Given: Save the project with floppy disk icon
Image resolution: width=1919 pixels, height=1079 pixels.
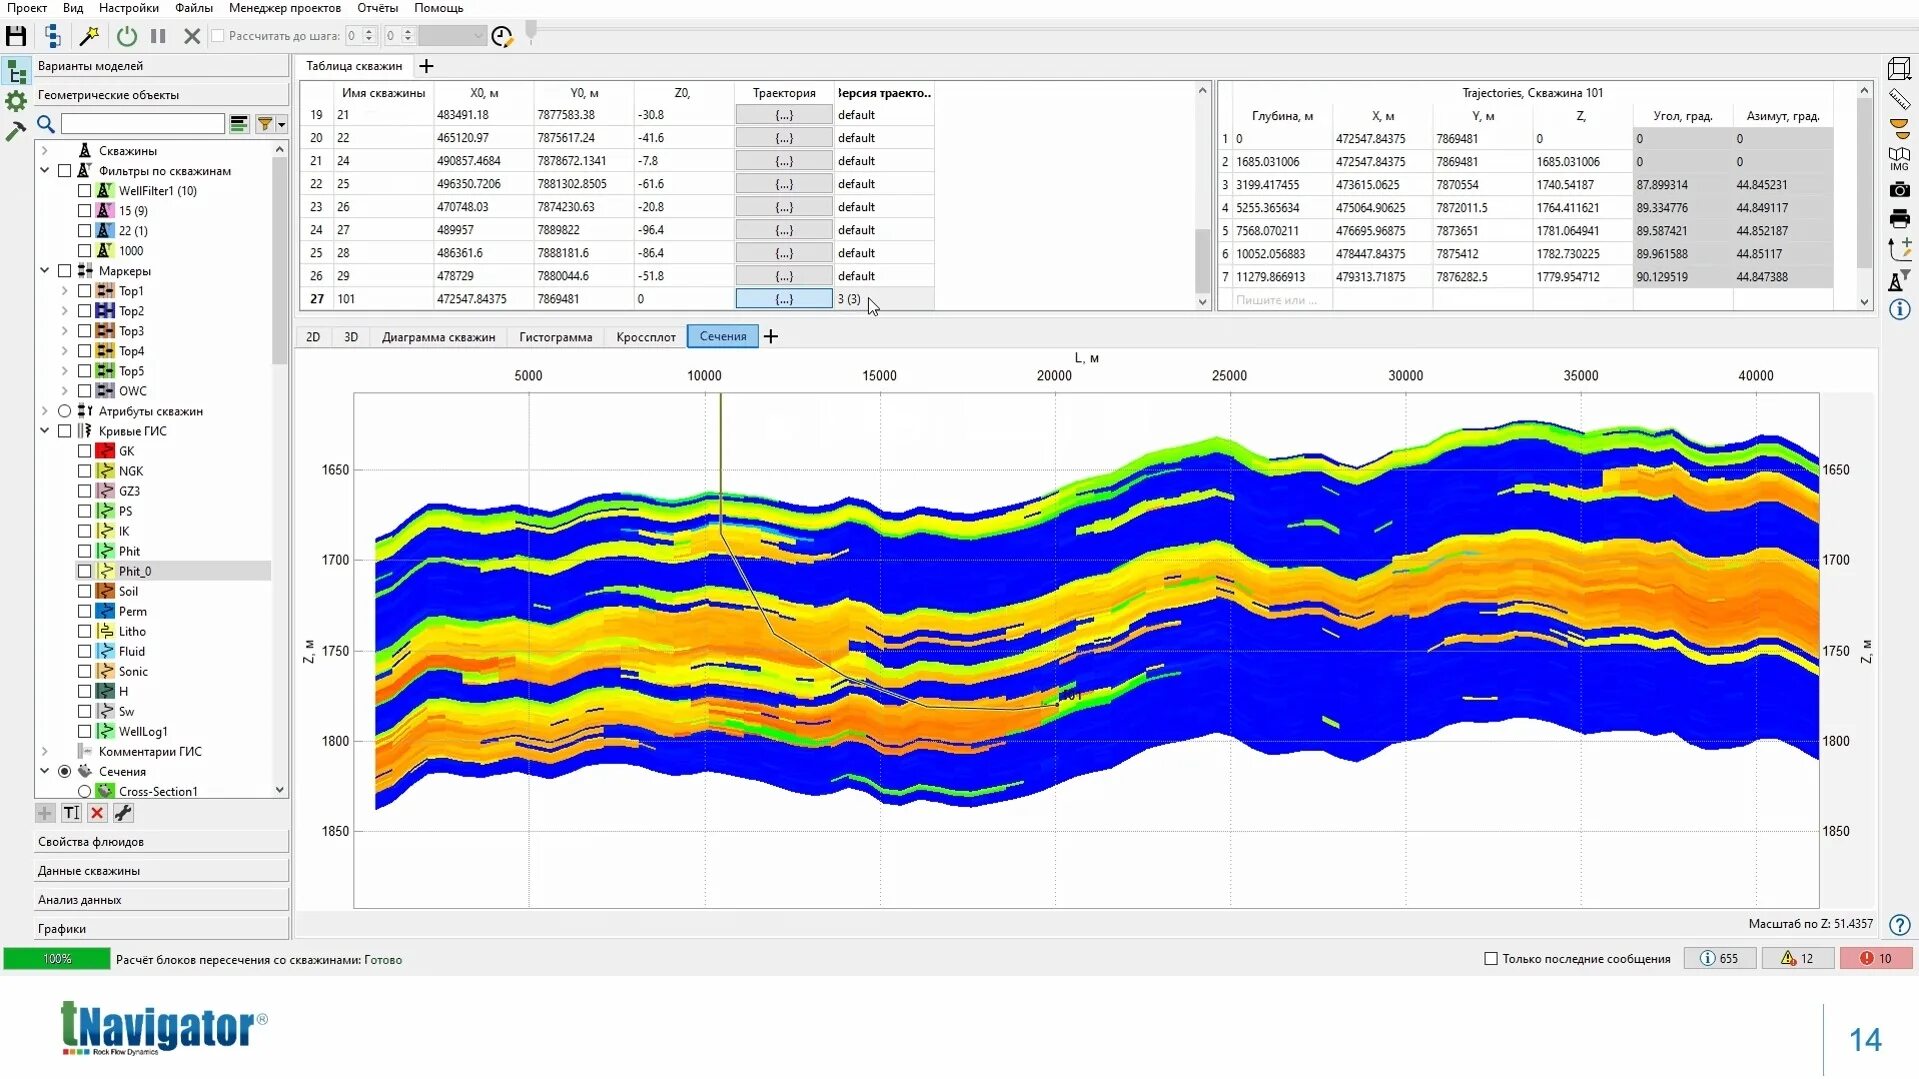Looking at the screenshot, I should pyautogui.click(x=16, y=36).
